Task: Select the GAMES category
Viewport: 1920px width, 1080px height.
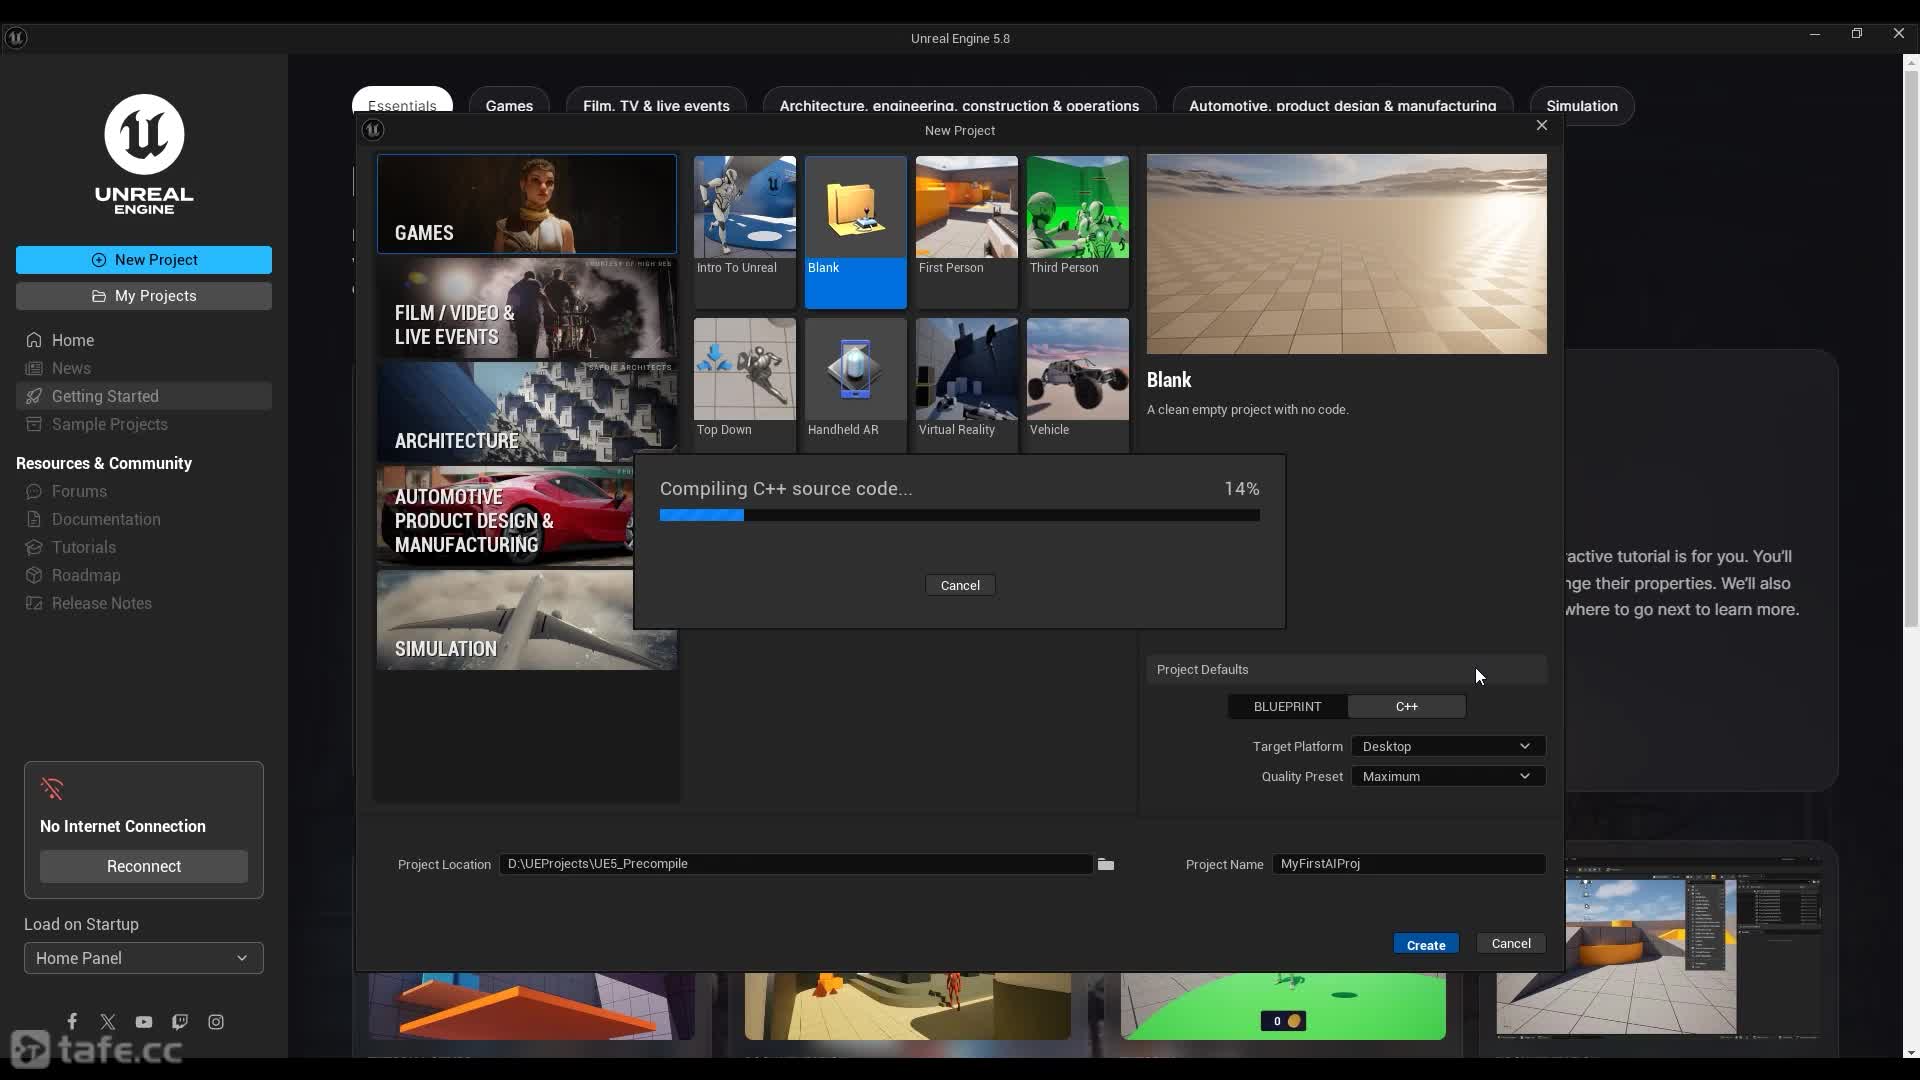Action: point(527,204)
